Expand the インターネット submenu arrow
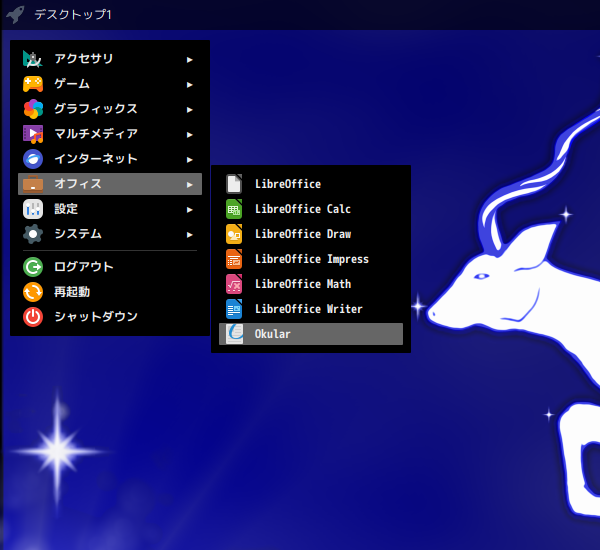The height and width of the screenshot is (550, 600). [189, 160]
